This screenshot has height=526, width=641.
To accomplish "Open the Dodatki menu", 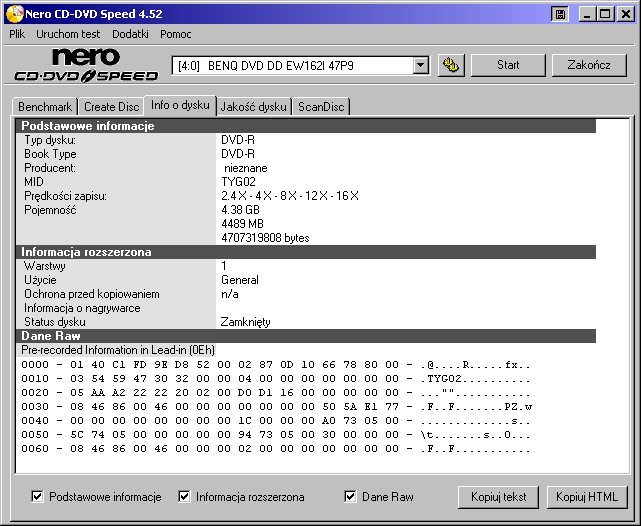I will (130, 34).
